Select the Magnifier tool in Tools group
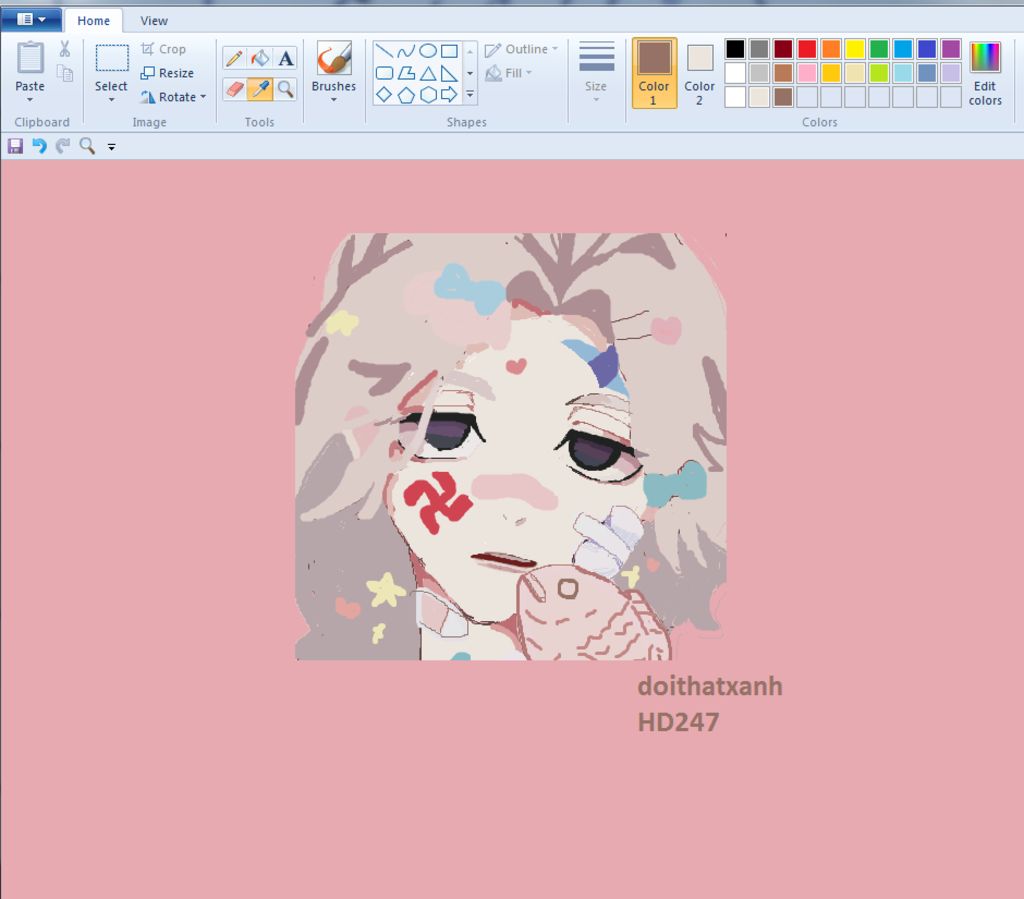 point(285,89)
